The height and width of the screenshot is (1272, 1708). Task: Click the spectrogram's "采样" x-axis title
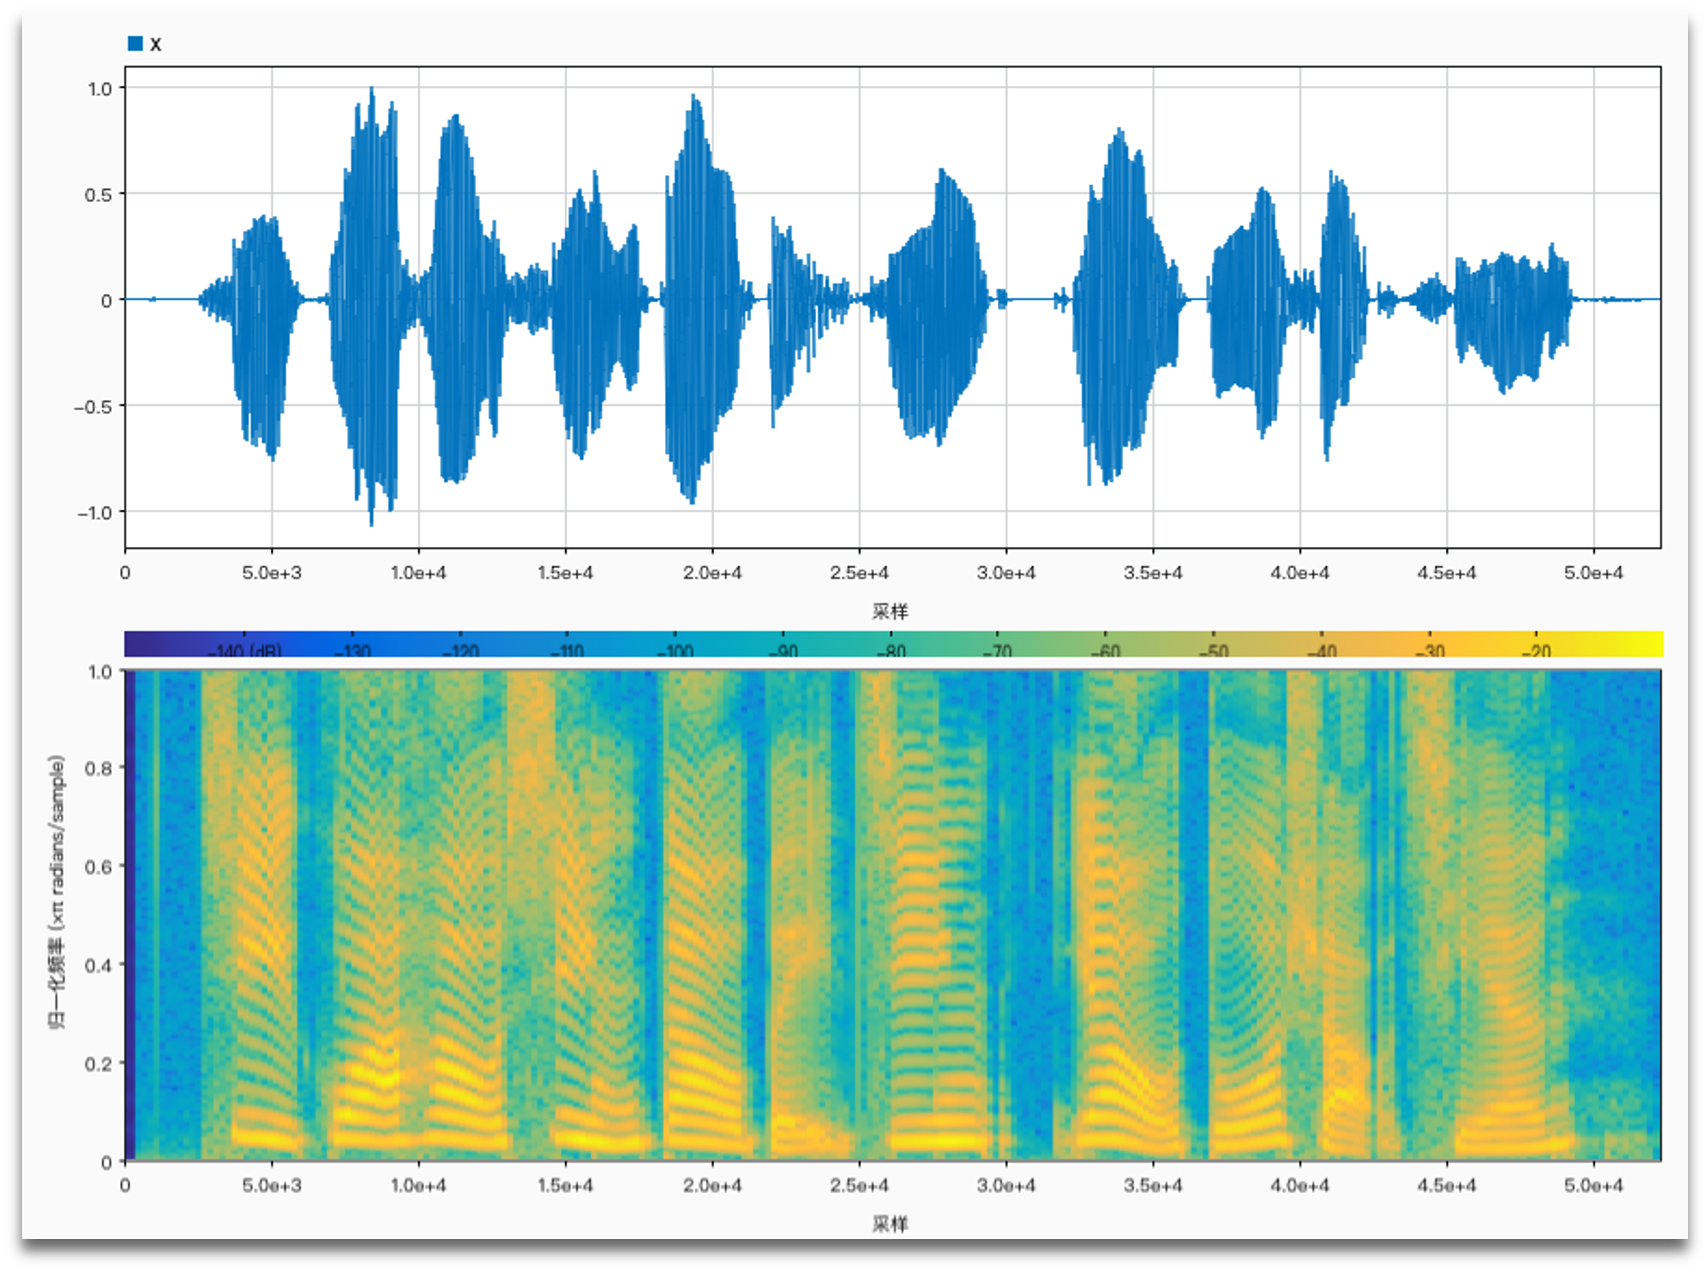890,1224
